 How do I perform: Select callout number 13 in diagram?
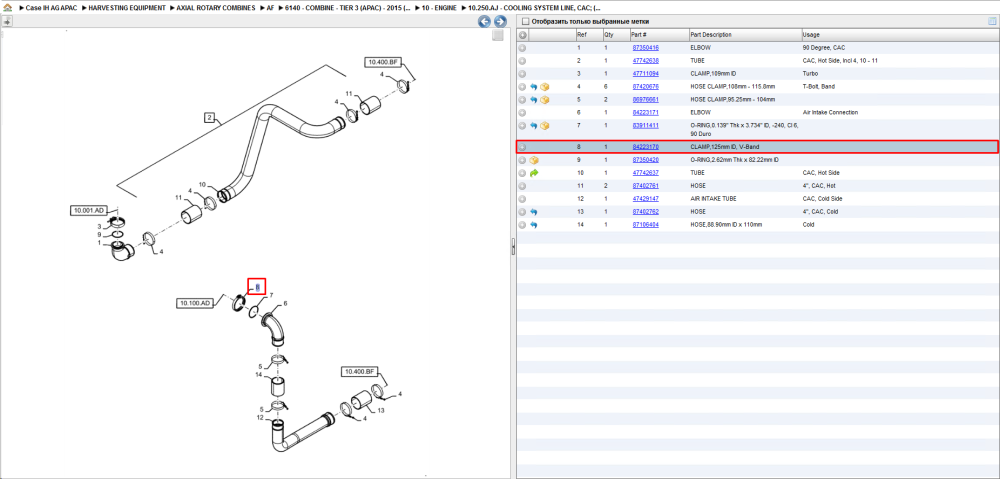[x=381, y=411]
